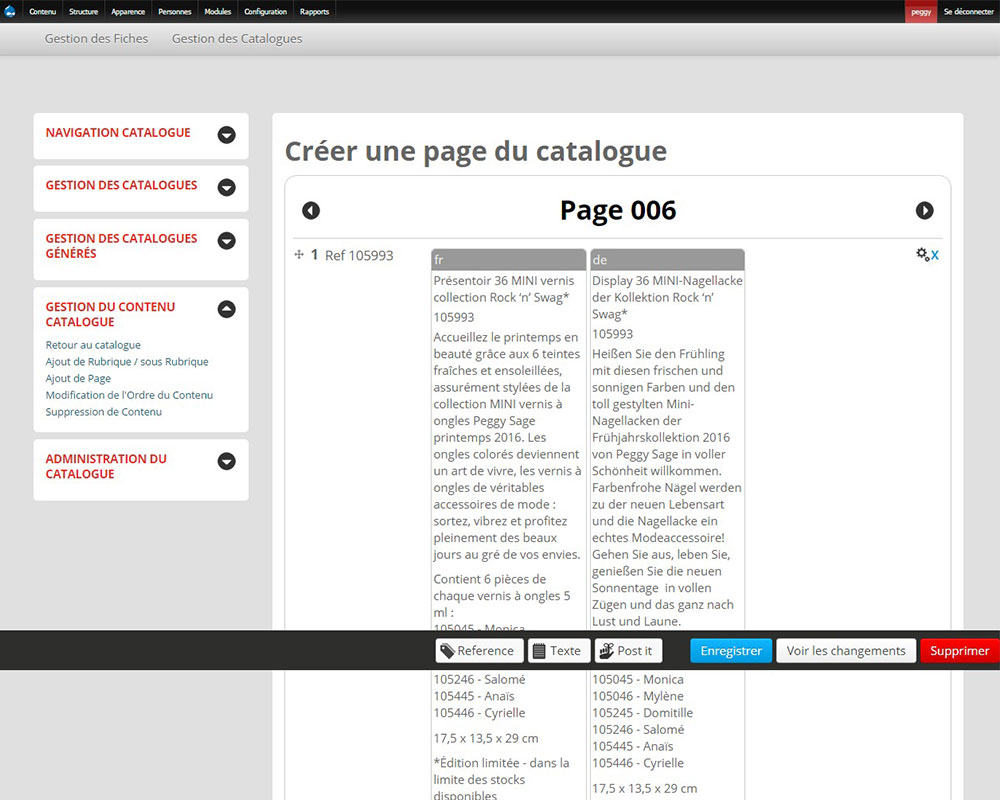The width and height of the screenshot is (1000, 800).
Task: Remove Ref 105993 with the X icon
Action: click(x=934, y=255)
